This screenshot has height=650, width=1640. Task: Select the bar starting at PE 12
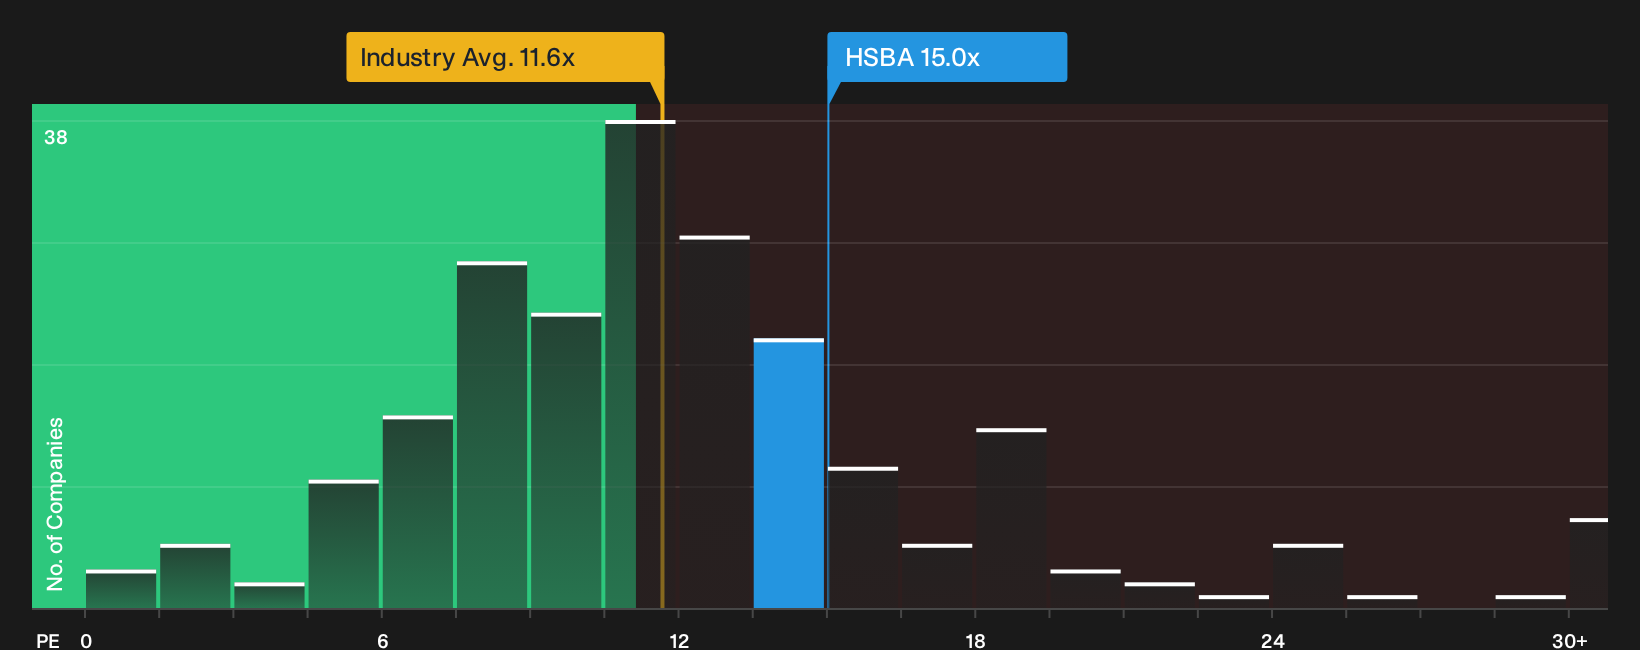point(714,423)
